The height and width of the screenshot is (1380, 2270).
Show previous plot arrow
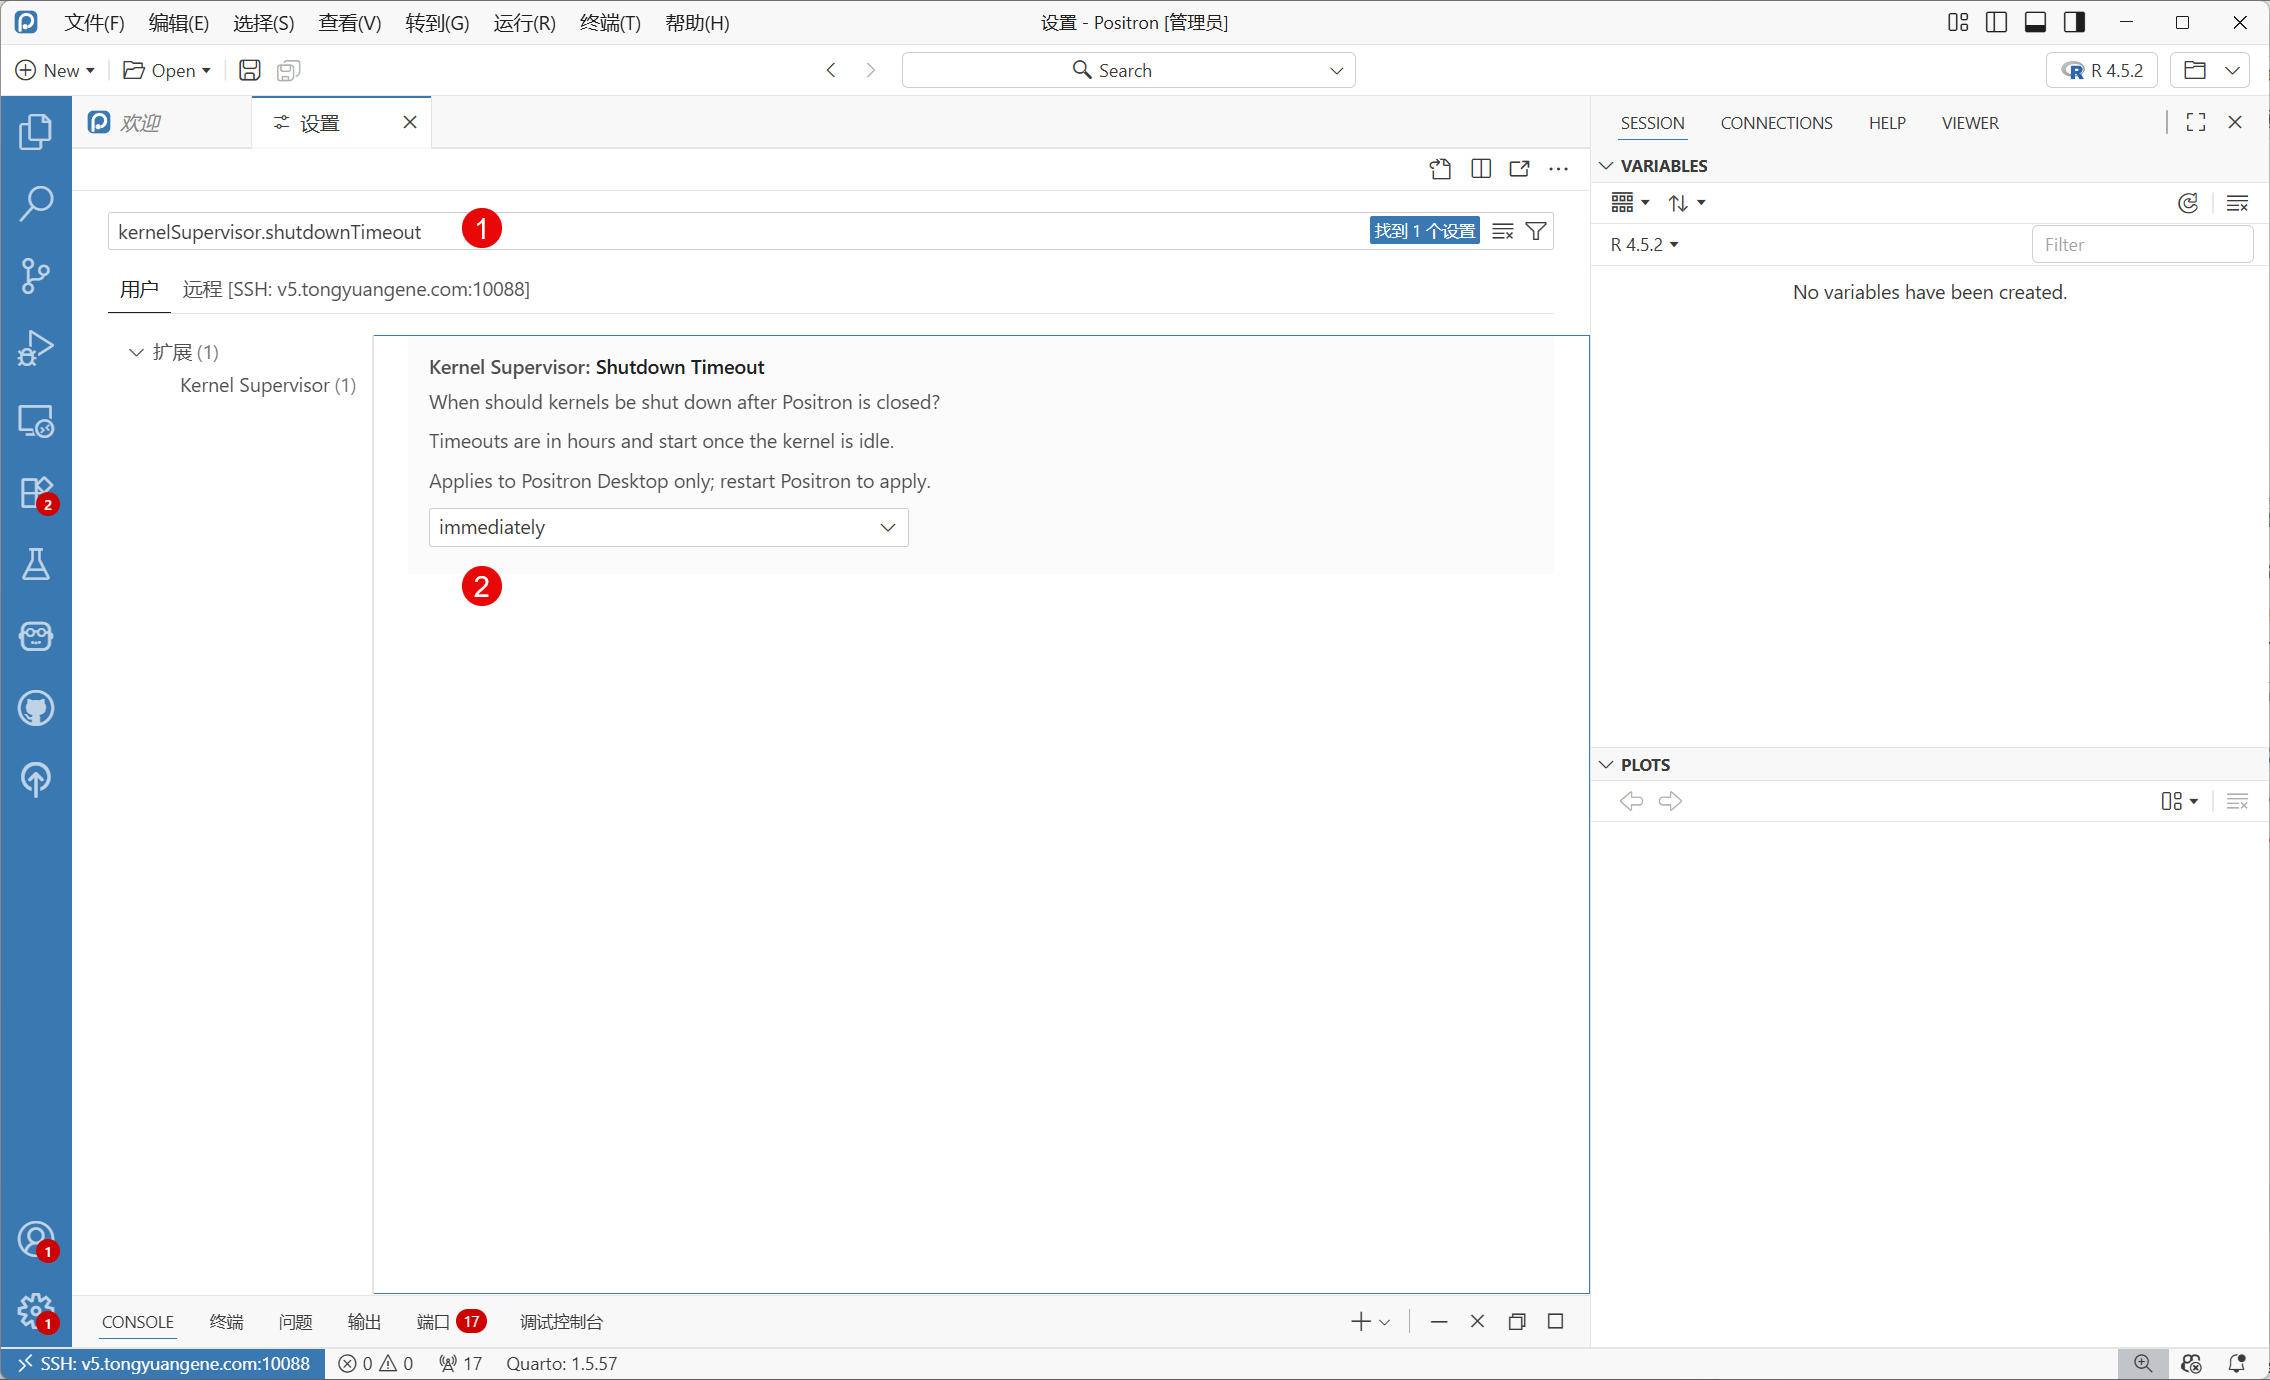(1631, 801)
